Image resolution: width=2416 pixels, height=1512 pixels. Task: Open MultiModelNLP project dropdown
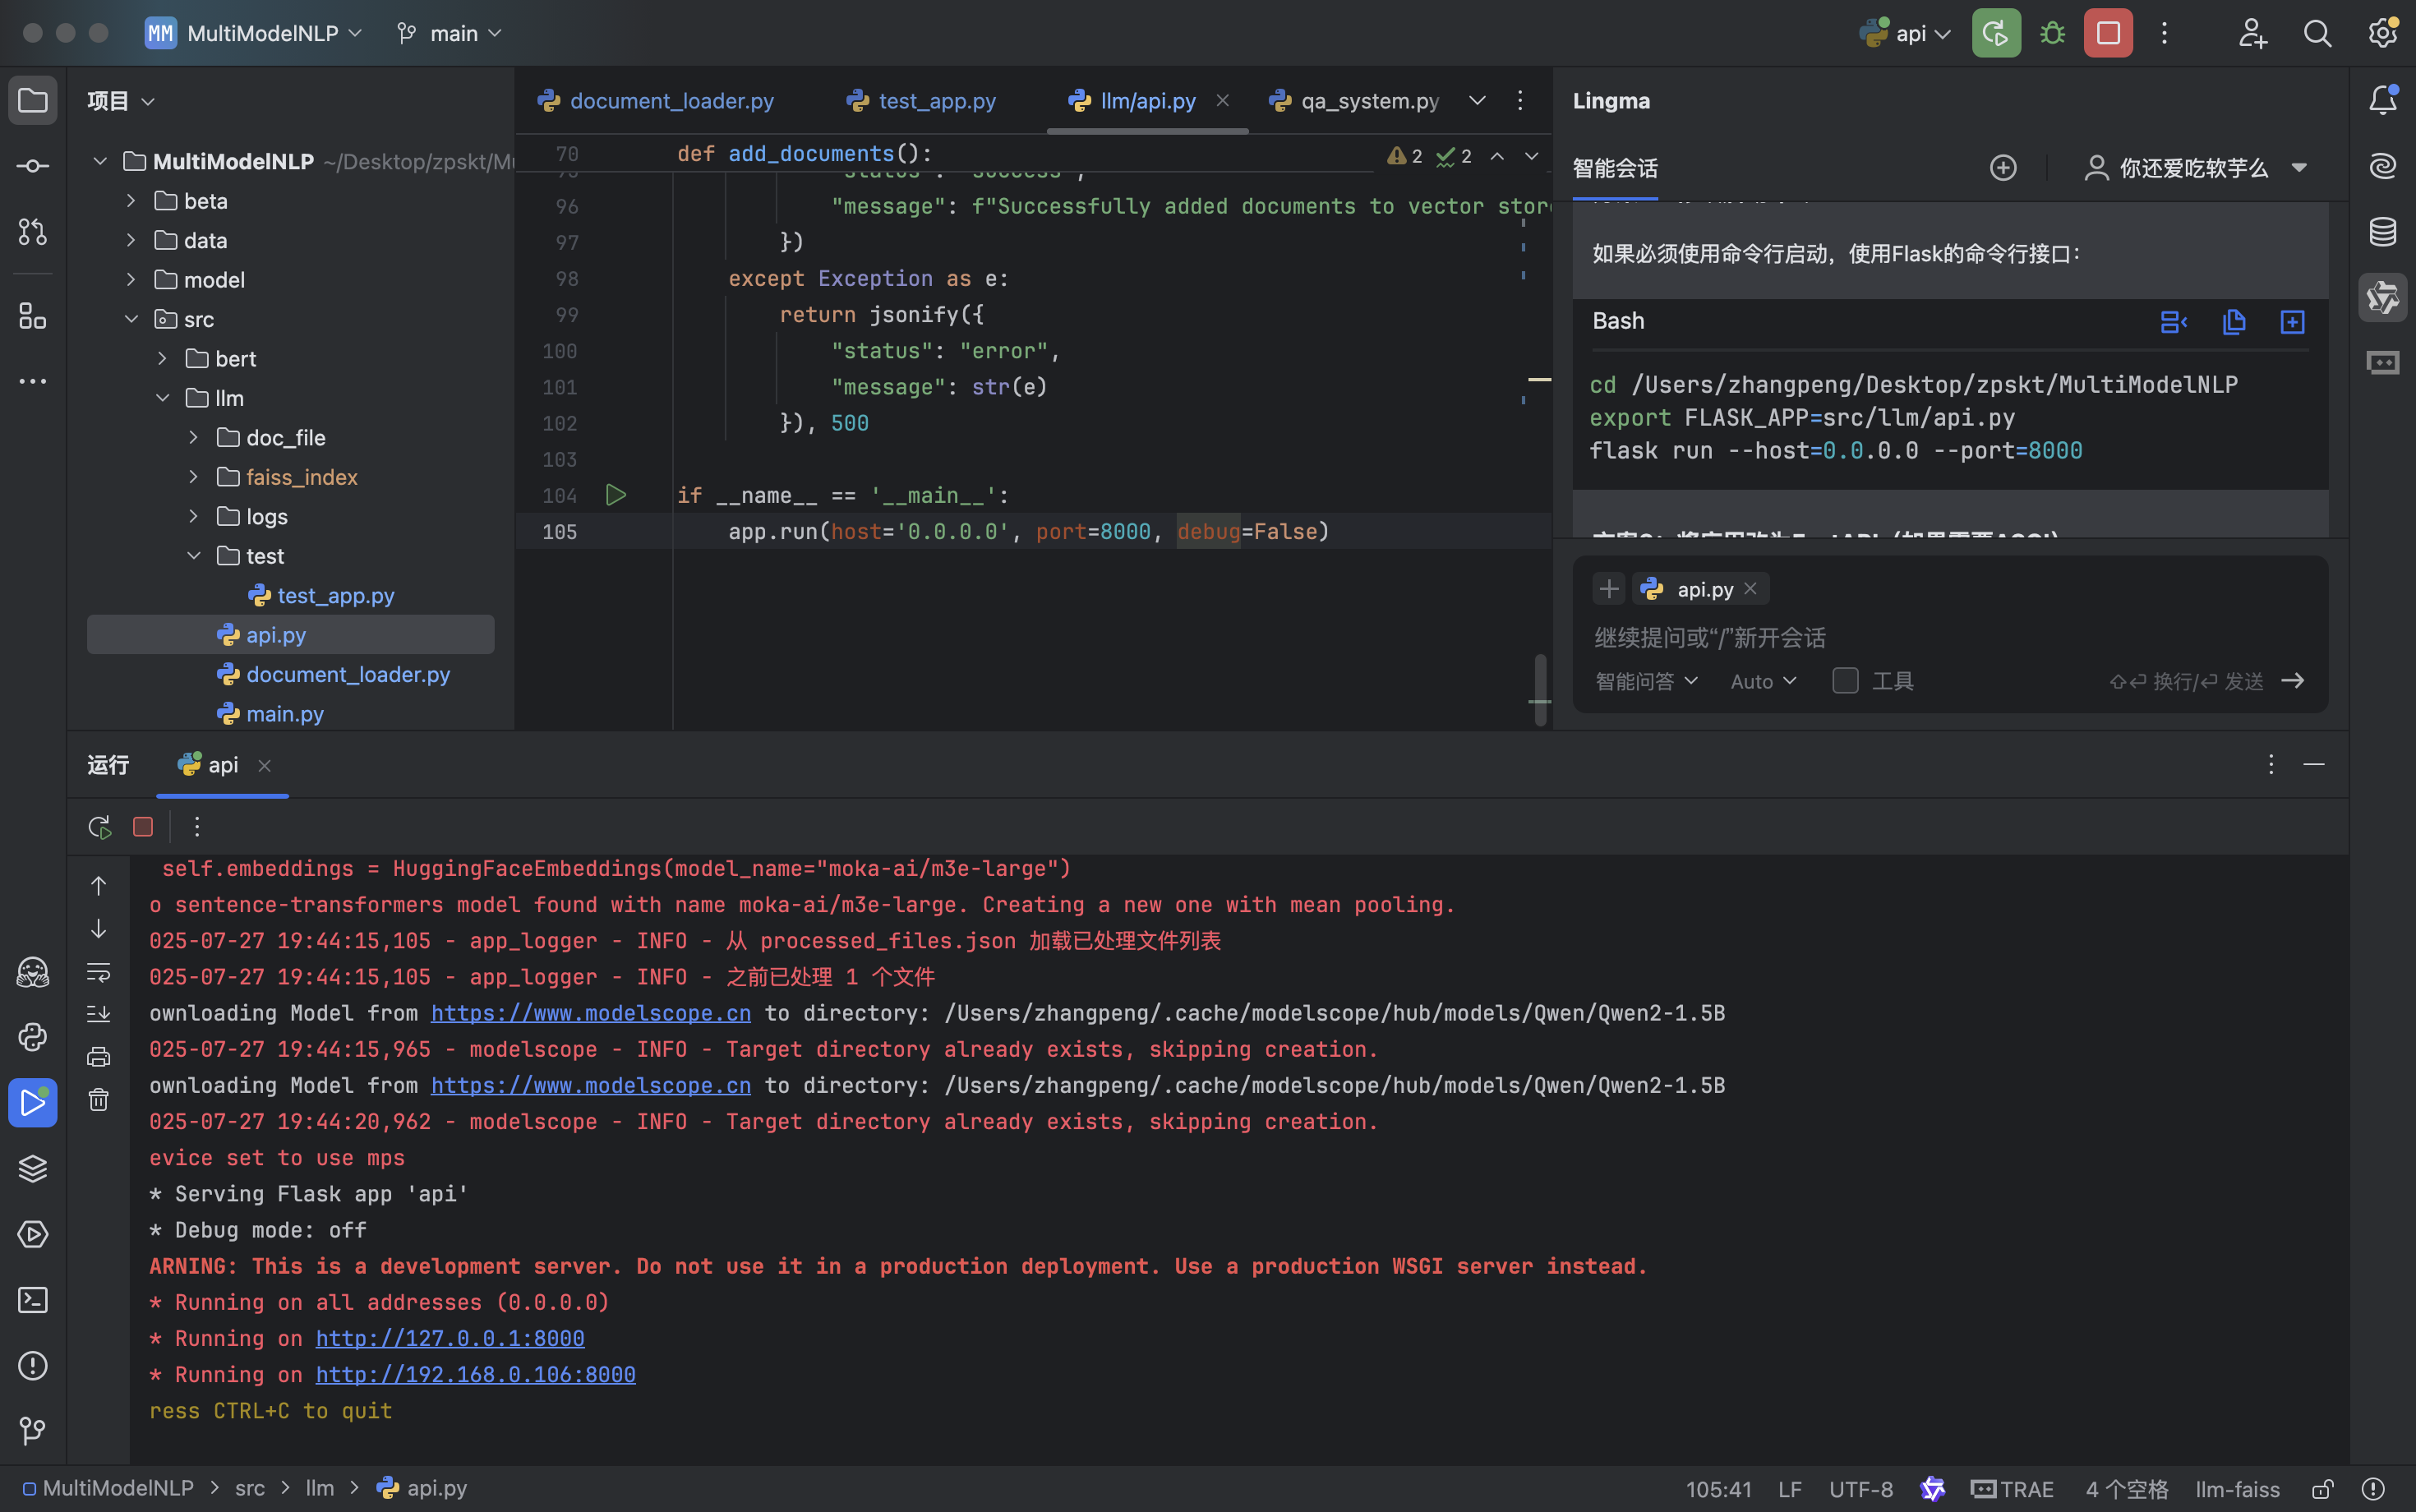(x=253, y=34)
